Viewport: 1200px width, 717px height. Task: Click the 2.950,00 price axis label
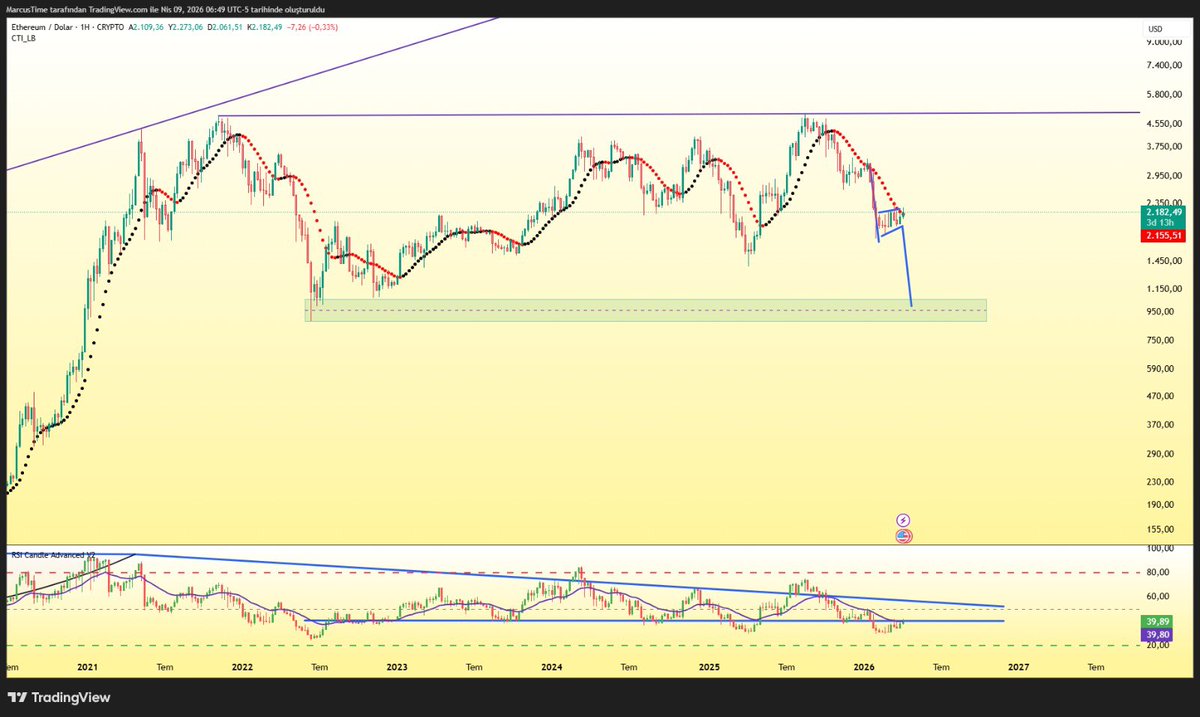[x=1166, y=176]
